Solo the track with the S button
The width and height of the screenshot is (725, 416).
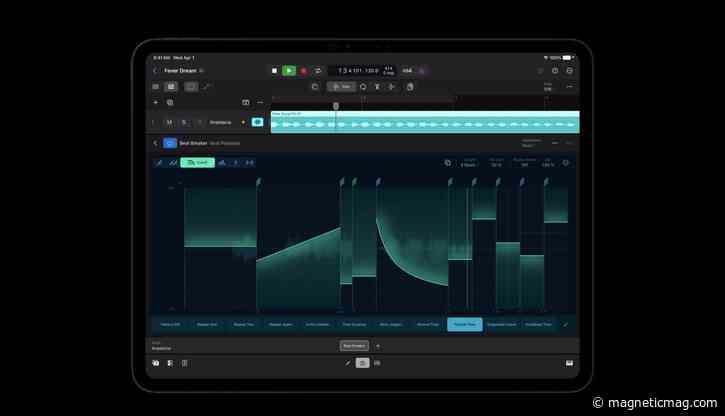click(x=184, y=122)
